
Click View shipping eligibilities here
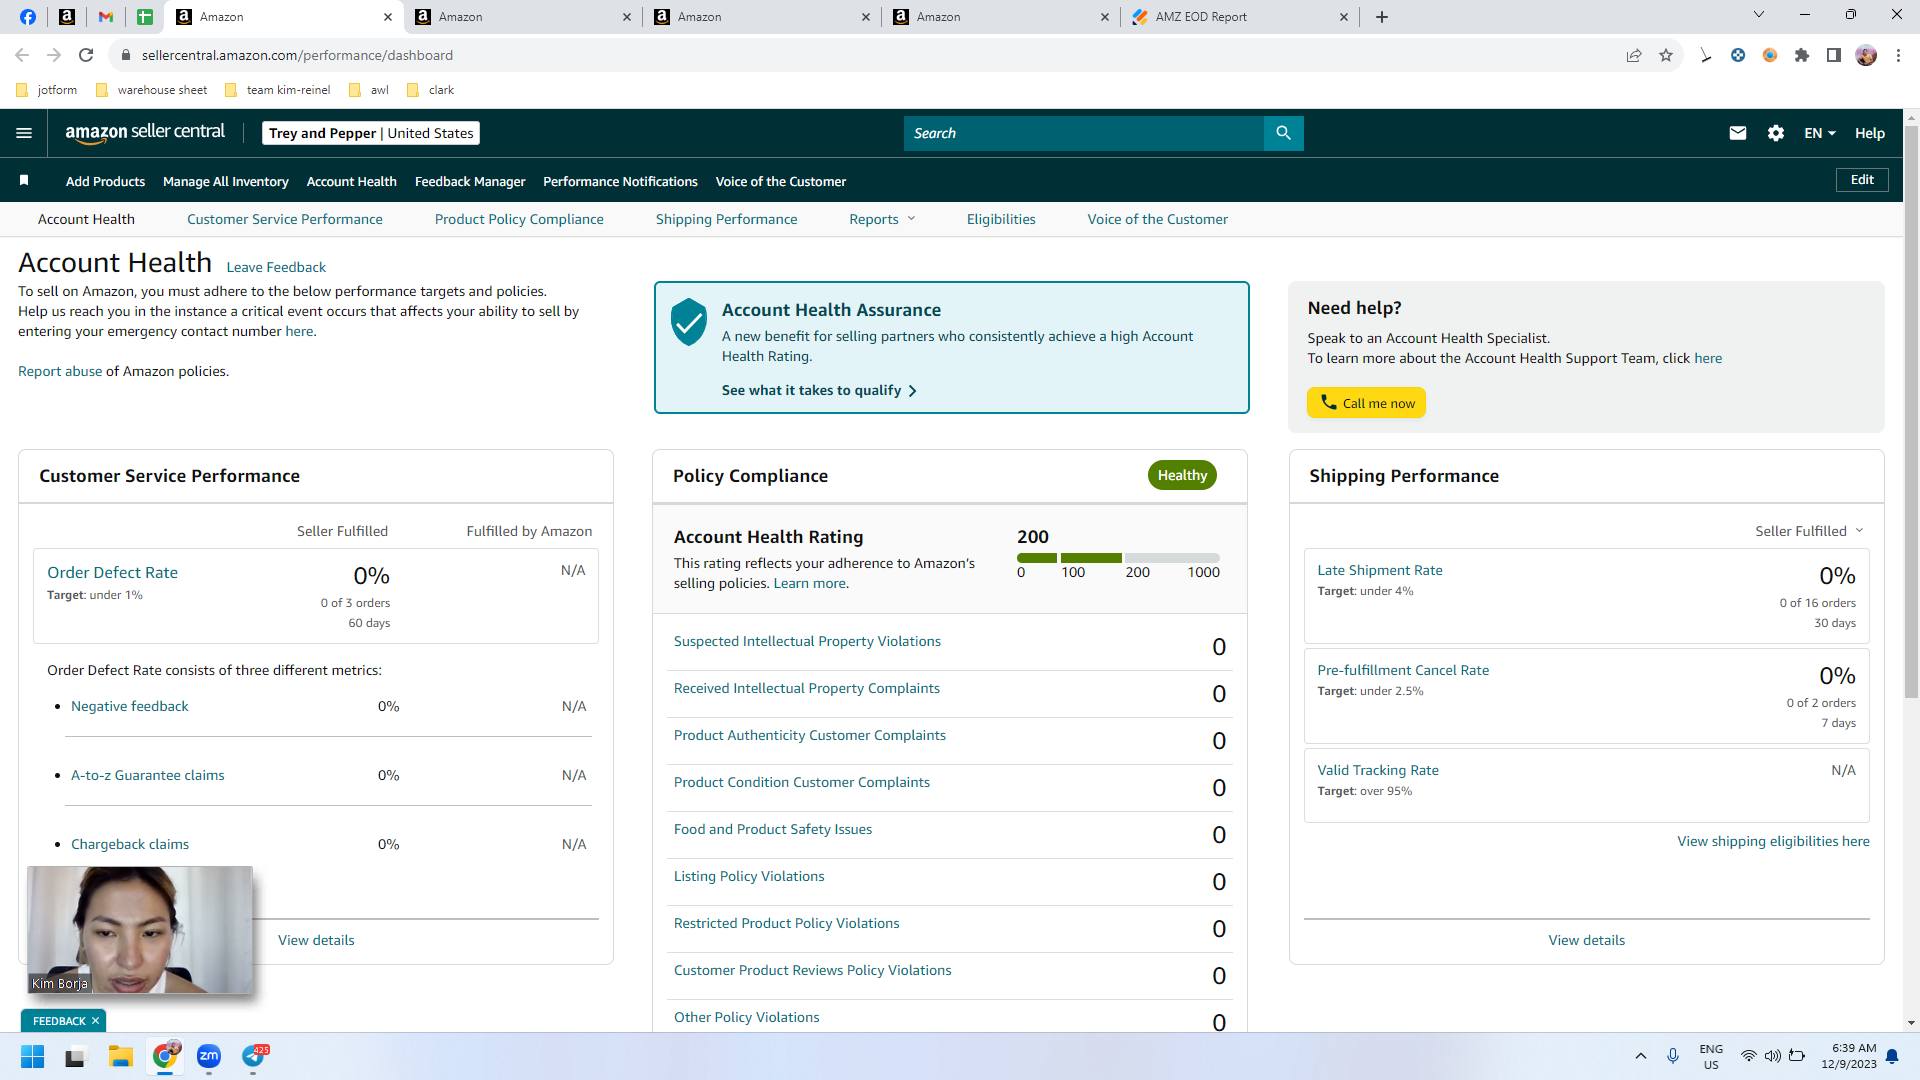click(1773, 841)
